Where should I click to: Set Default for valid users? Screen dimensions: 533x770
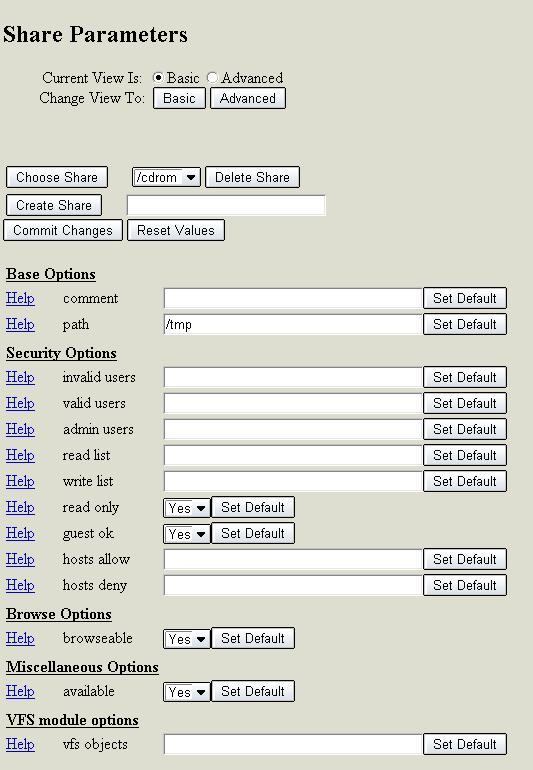tap(465, 403)
